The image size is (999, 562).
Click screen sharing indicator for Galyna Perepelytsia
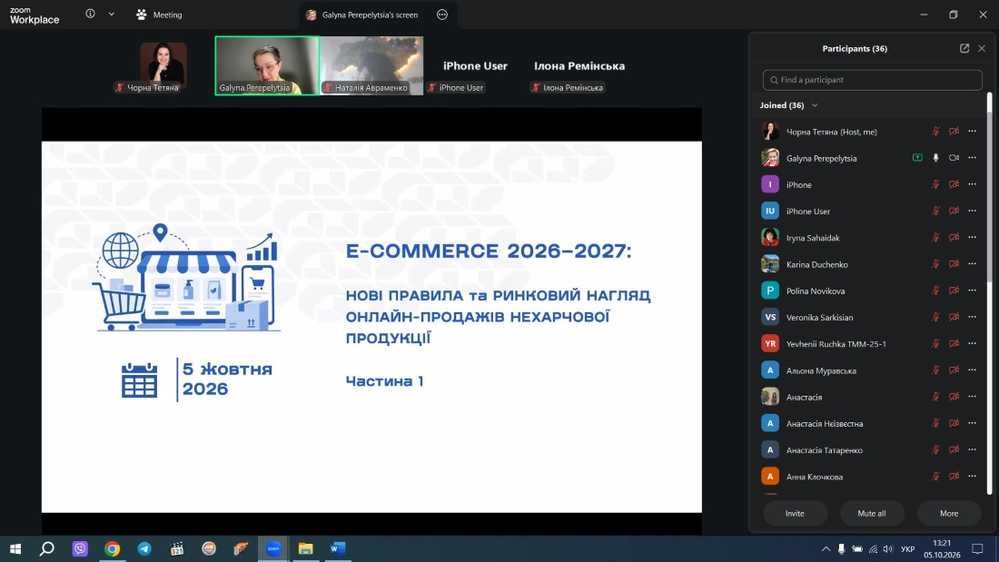(917, 158)
